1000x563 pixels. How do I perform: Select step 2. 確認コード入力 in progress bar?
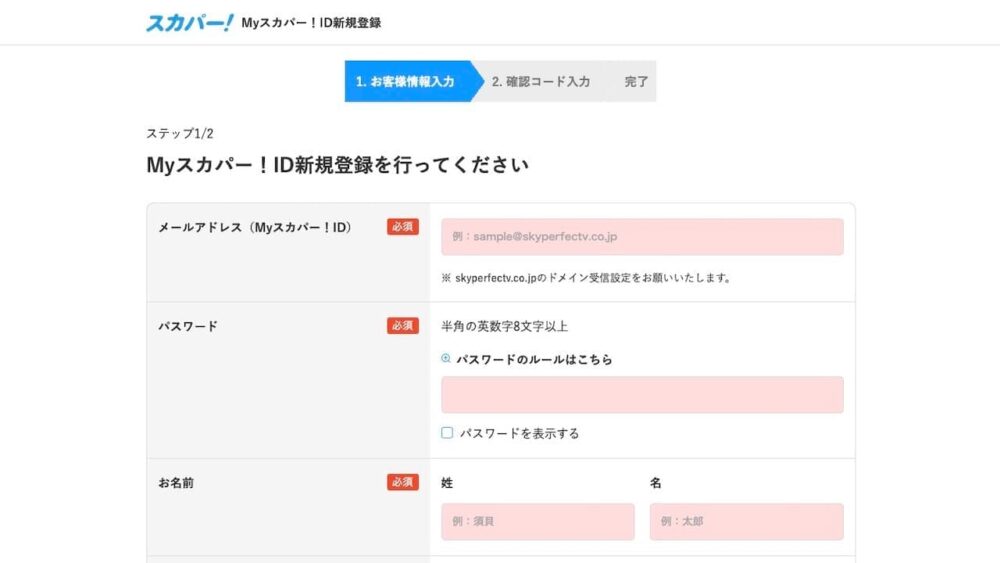pyautogui.click(x=541, y=82)
